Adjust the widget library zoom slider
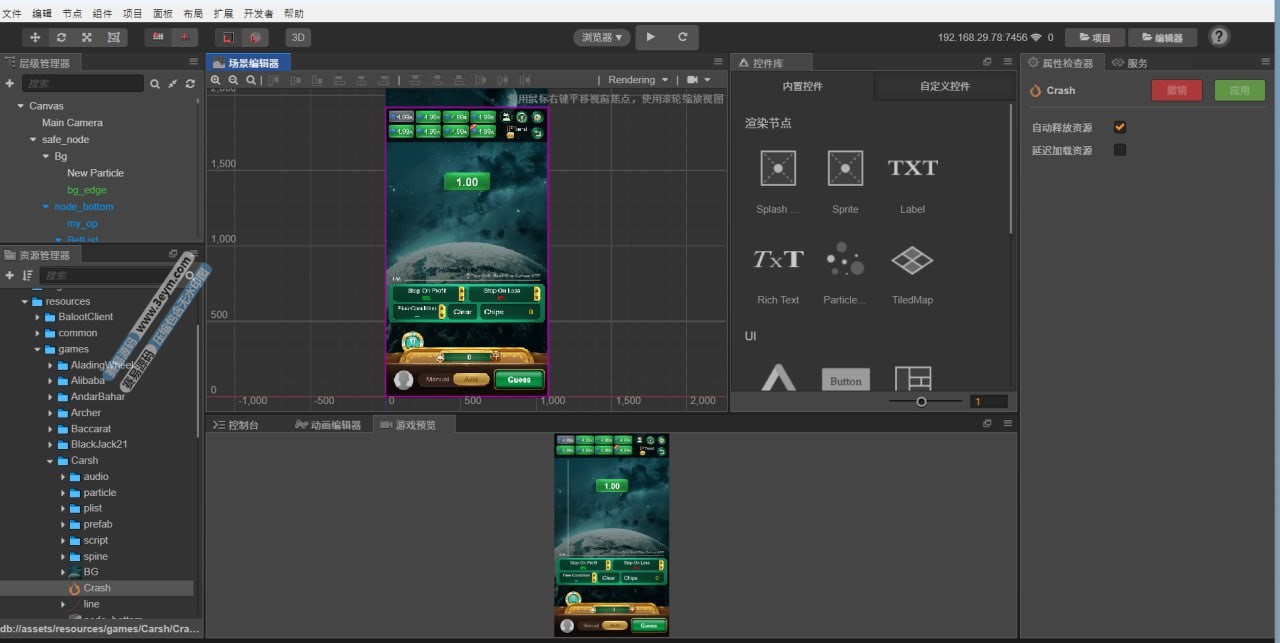Viewport: 1280px width, 643px height. (x=921, y=401)
